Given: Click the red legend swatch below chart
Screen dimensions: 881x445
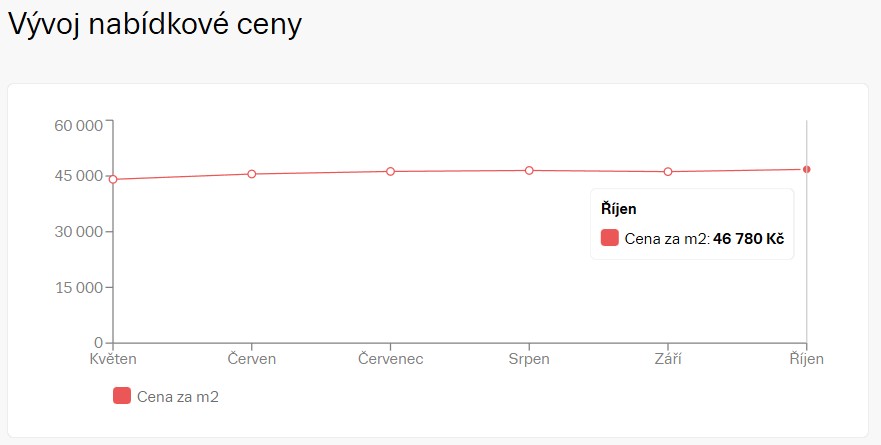Looking at the screenshot, I should (122, 396).
